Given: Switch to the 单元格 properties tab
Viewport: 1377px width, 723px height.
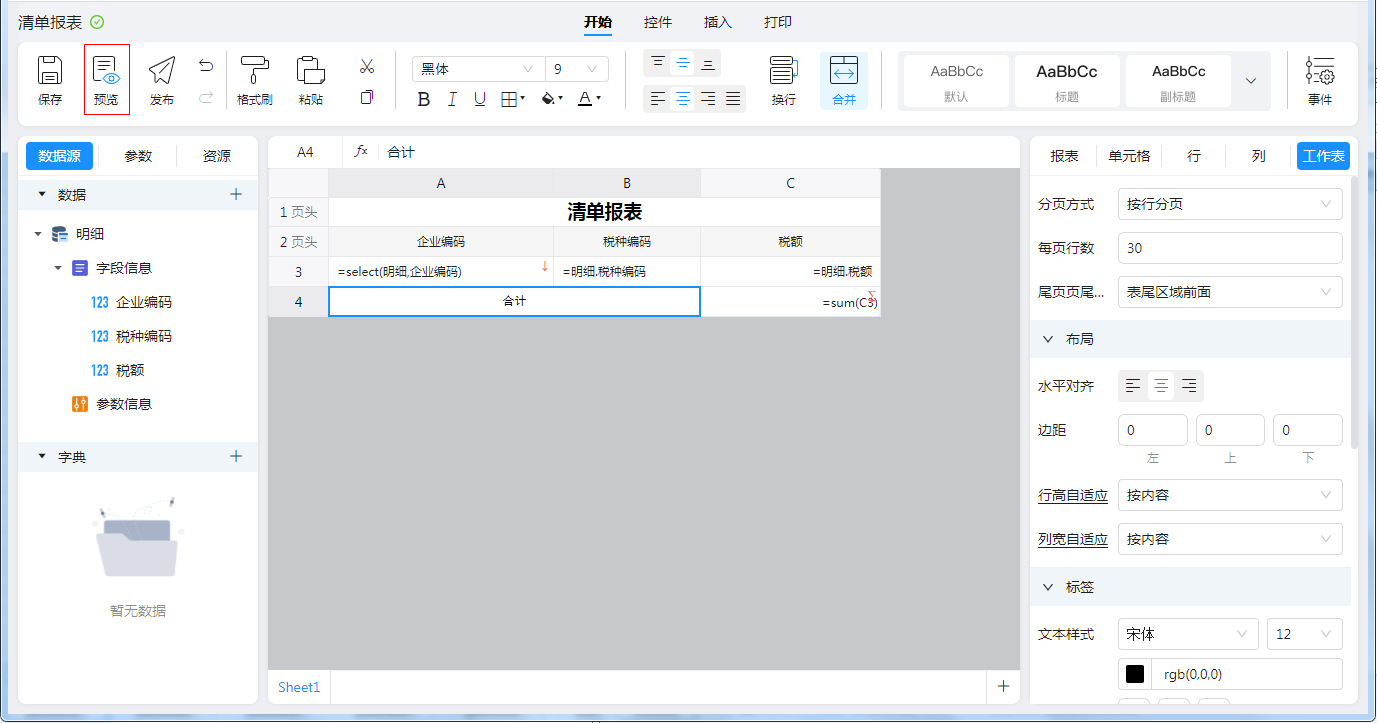Looking at the screenshot, I should pyautogui.click(x=1129, y=156).
